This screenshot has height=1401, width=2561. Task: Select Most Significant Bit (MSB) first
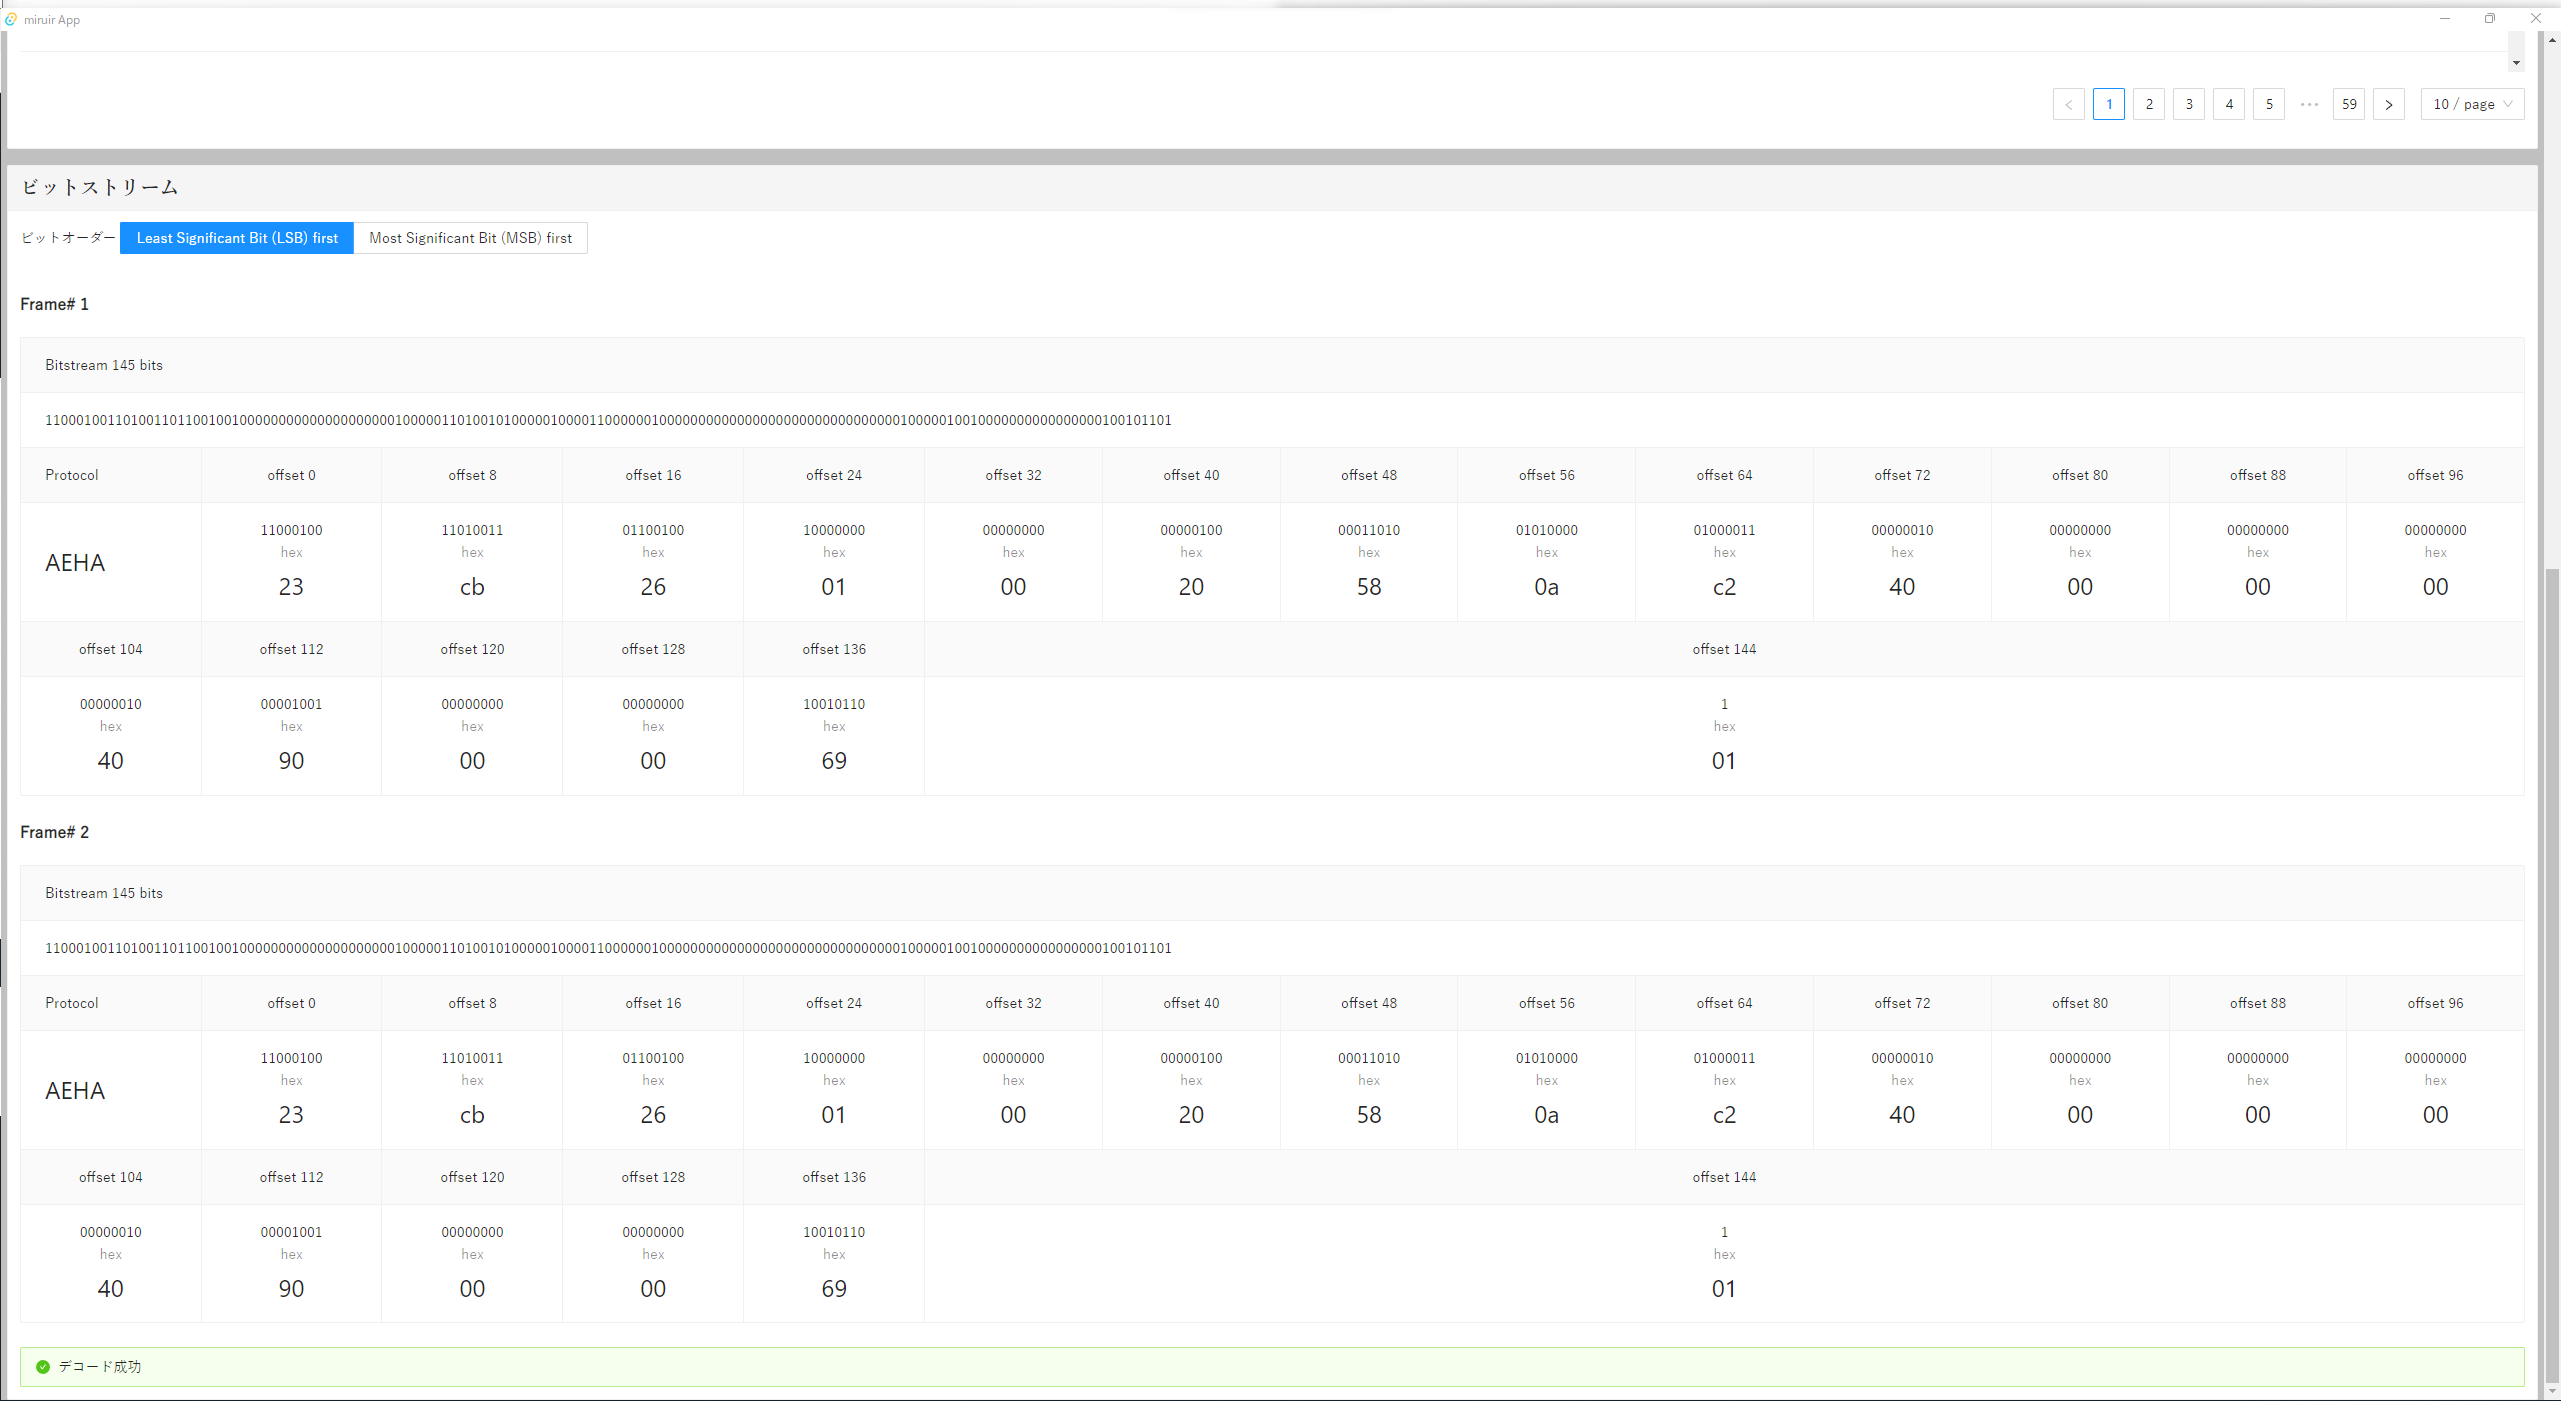coord(470,238)
